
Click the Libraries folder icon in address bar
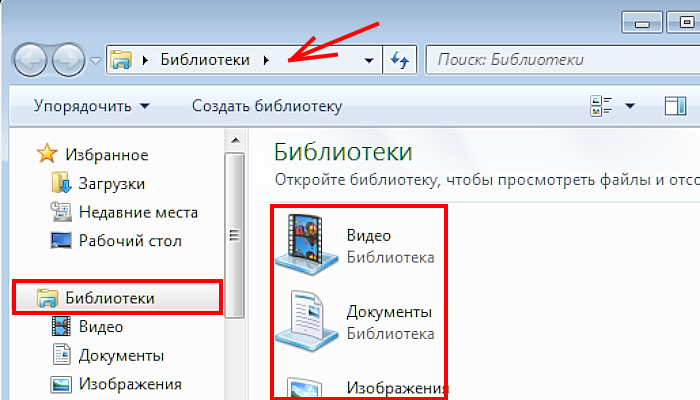(121, 60)
